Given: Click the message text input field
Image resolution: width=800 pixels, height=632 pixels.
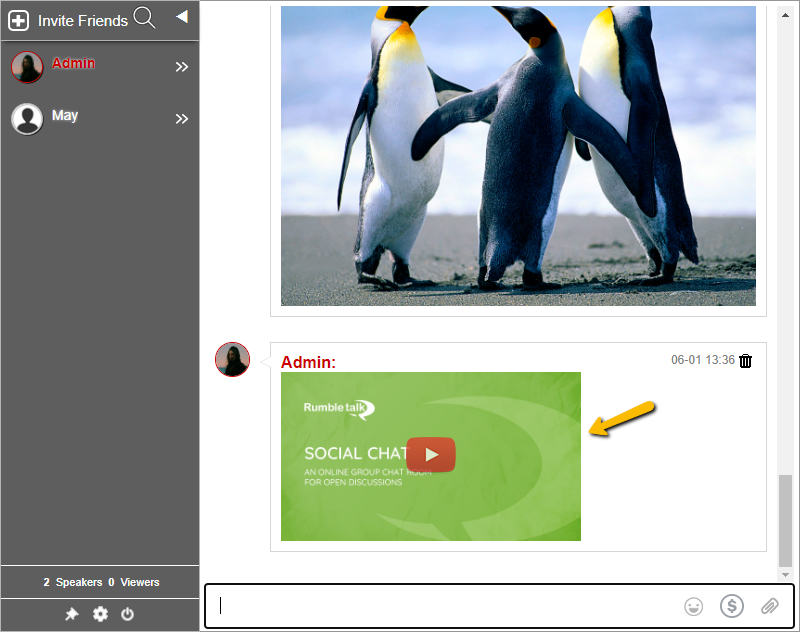Looking at the screenshot, I should pos(440,606).
